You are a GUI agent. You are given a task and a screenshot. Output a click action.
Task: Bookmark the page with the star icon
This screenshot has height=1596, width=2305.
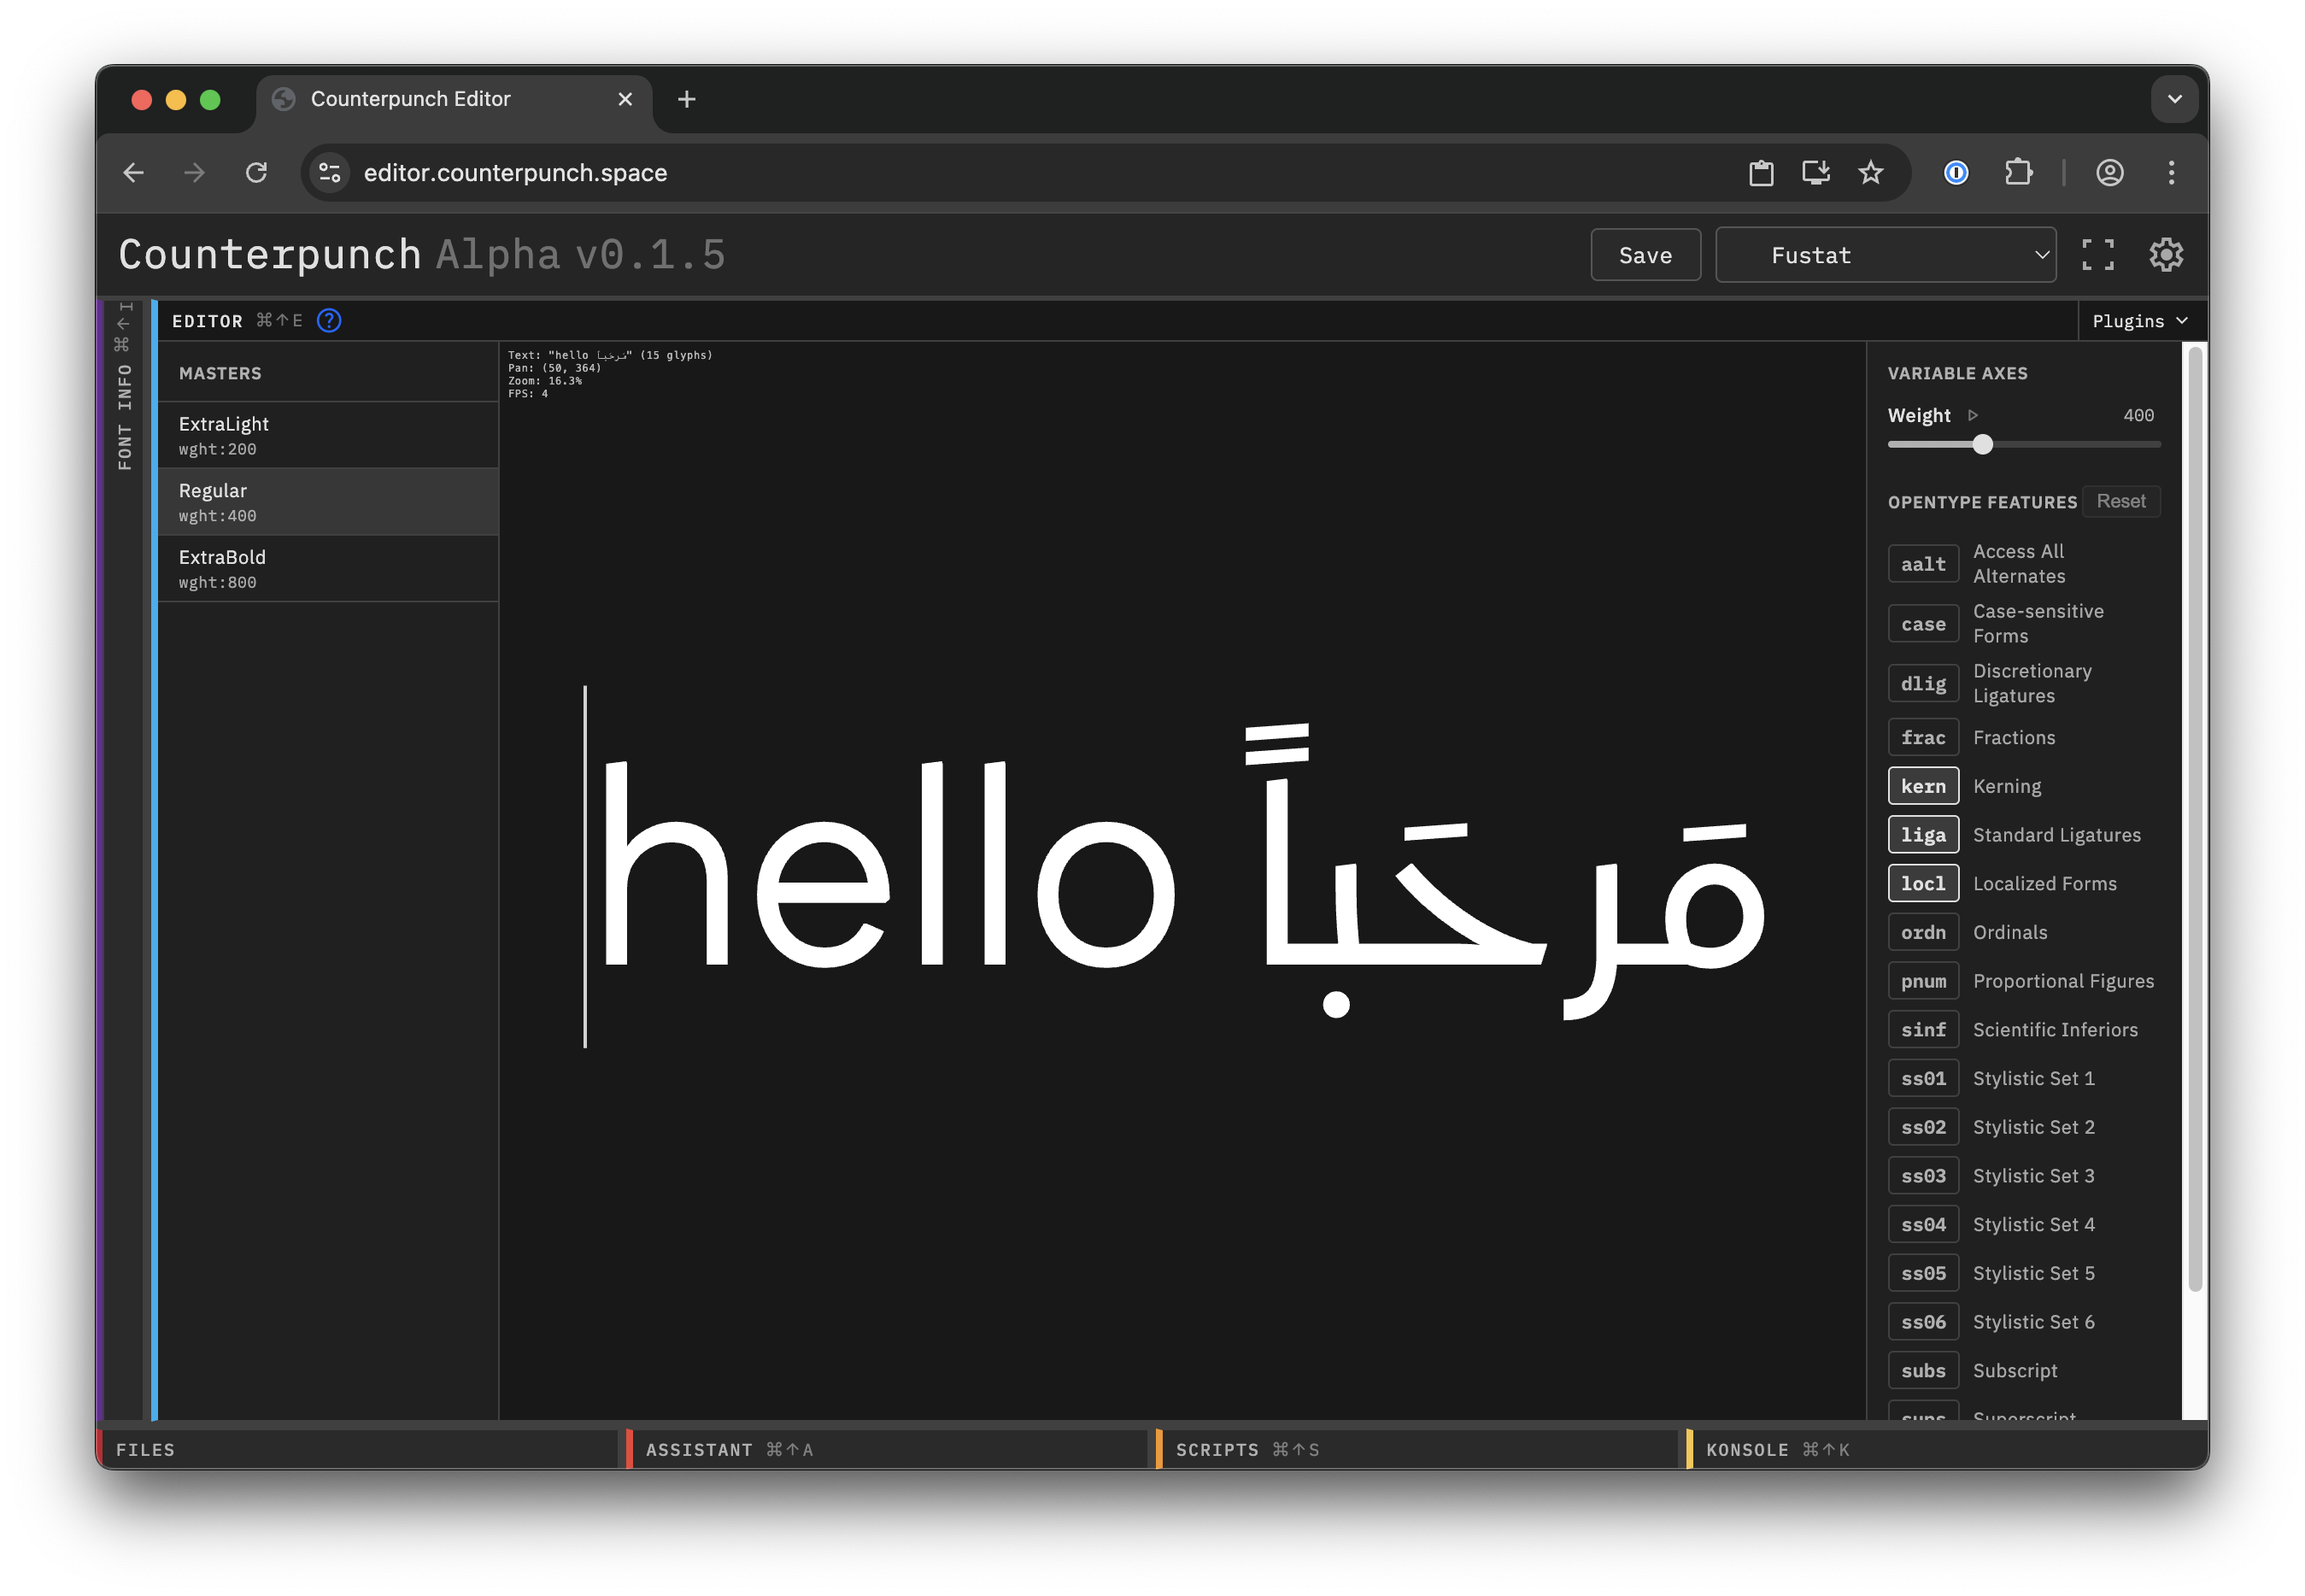[1870, 172]
